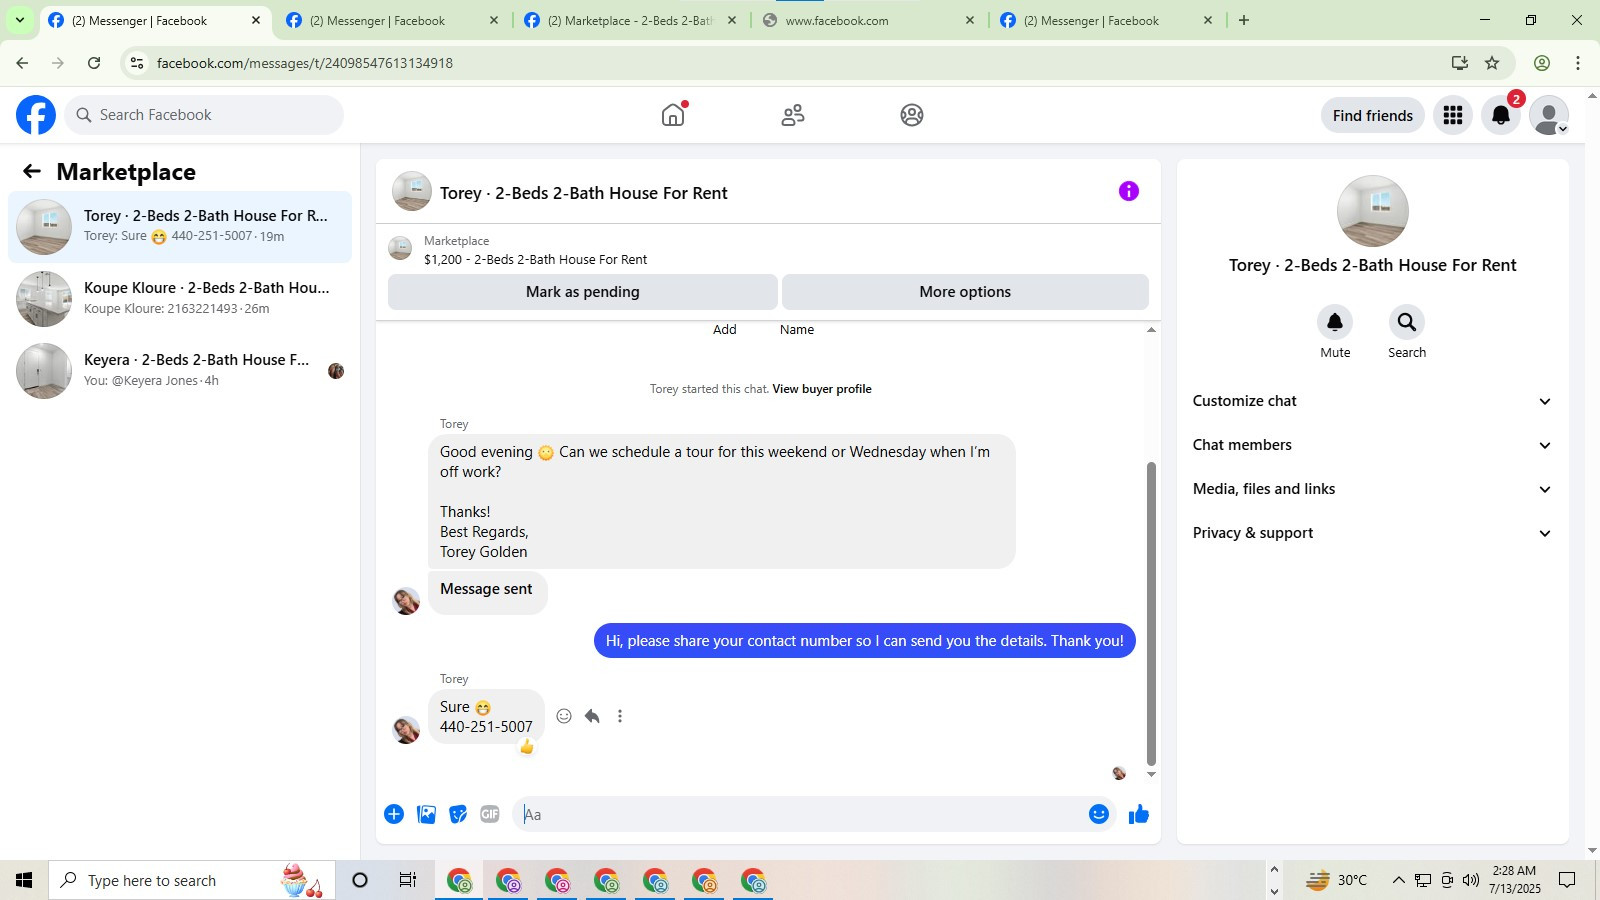1600x900 pixels.
Task: Open the Groups icon in top navigation
Action: [912, 115]
